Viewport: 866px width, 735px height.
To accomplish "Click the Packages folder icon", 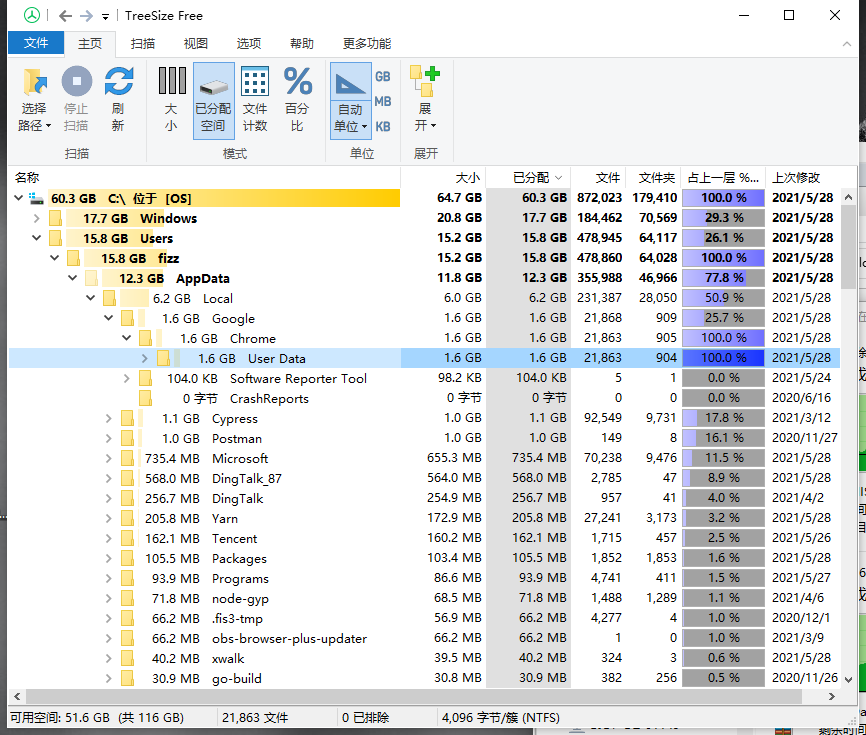I will pos(127,558).
